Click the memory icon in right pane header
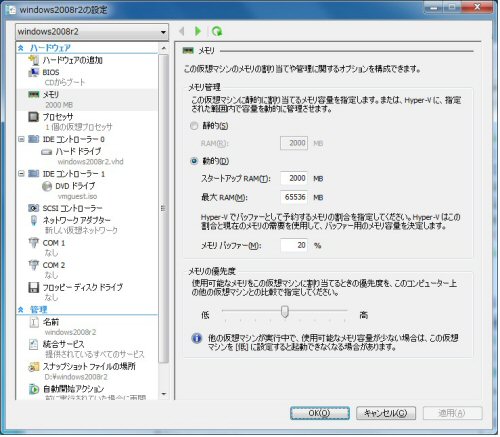500x437 pixels. click(188, 51)
